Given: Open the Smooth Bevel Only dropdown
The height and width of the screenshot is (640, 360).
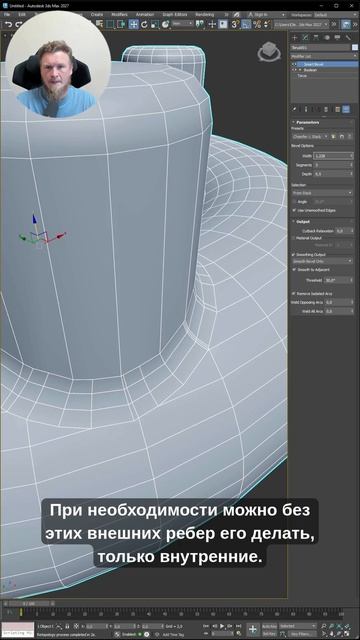Looking at the screenshot, I should click(322, 261).
